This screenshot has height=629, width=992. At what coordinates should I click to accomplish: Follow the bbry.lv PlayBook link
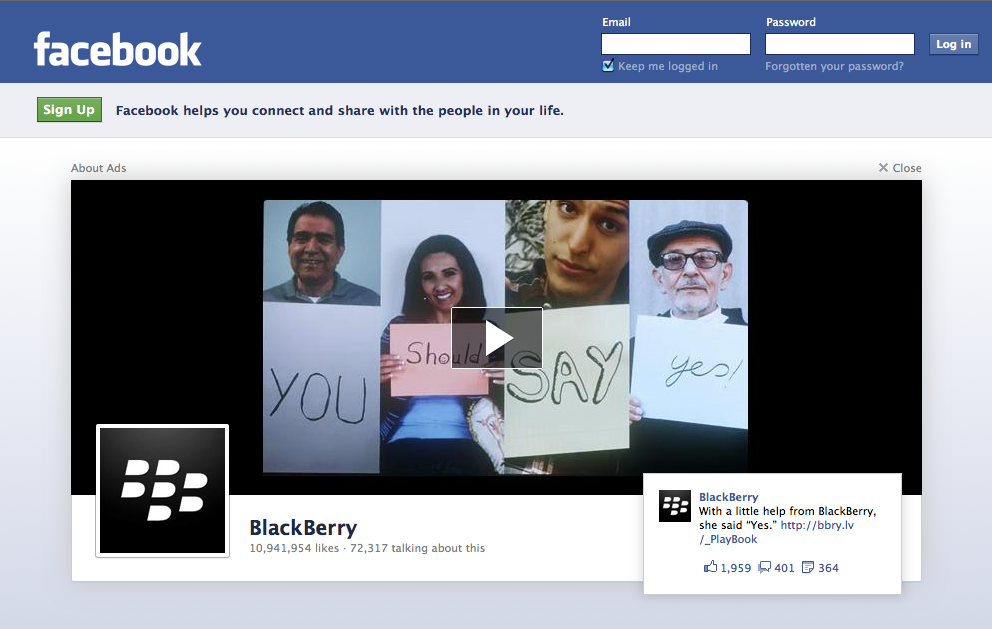pos(817,525)
